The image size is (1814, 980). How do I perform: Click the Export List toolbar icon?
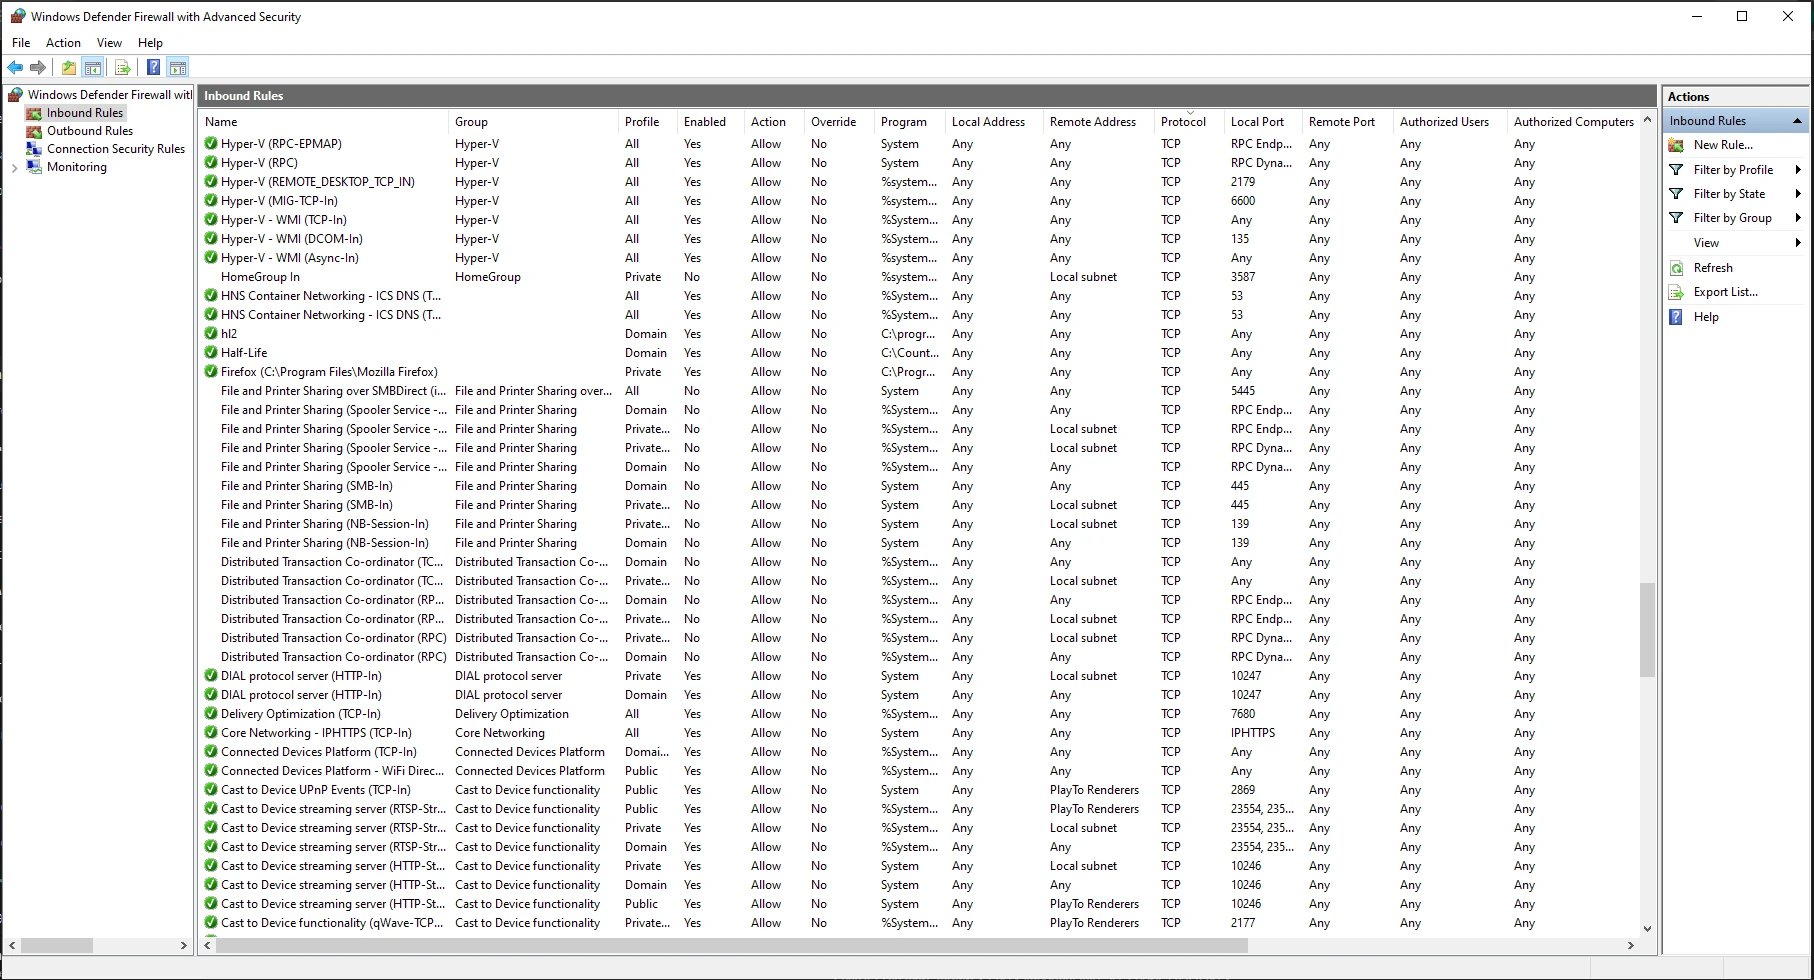[x=122, y=68]
